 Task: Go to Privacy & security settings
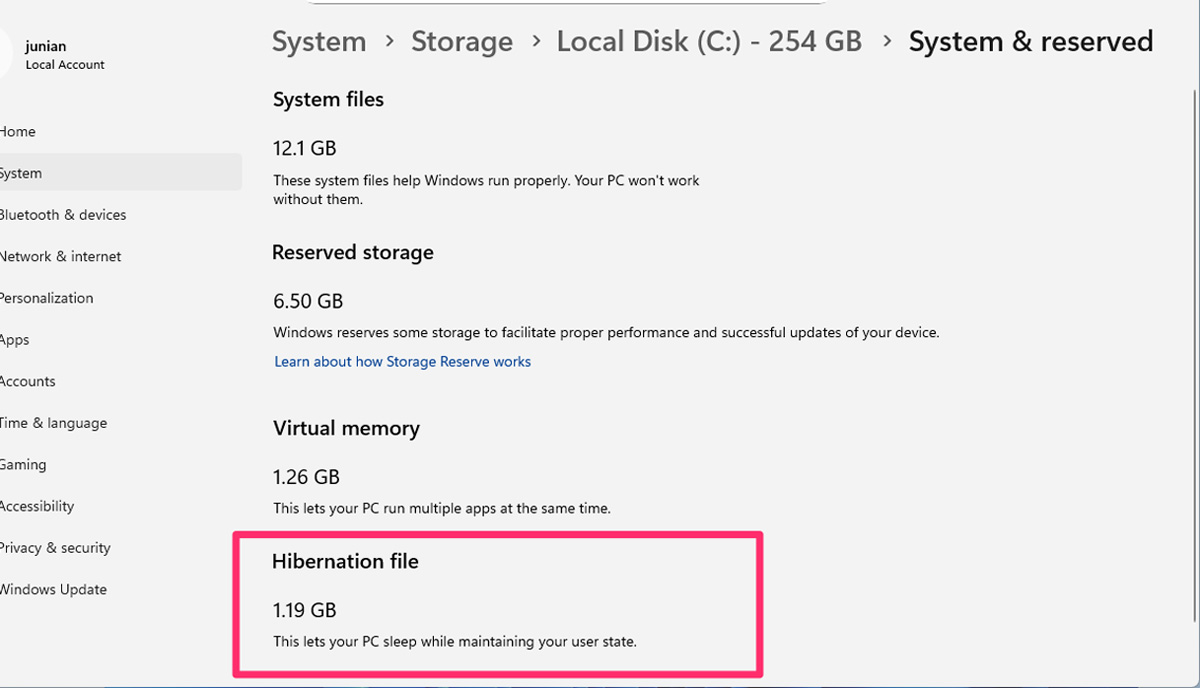click(x=55, y=548)
